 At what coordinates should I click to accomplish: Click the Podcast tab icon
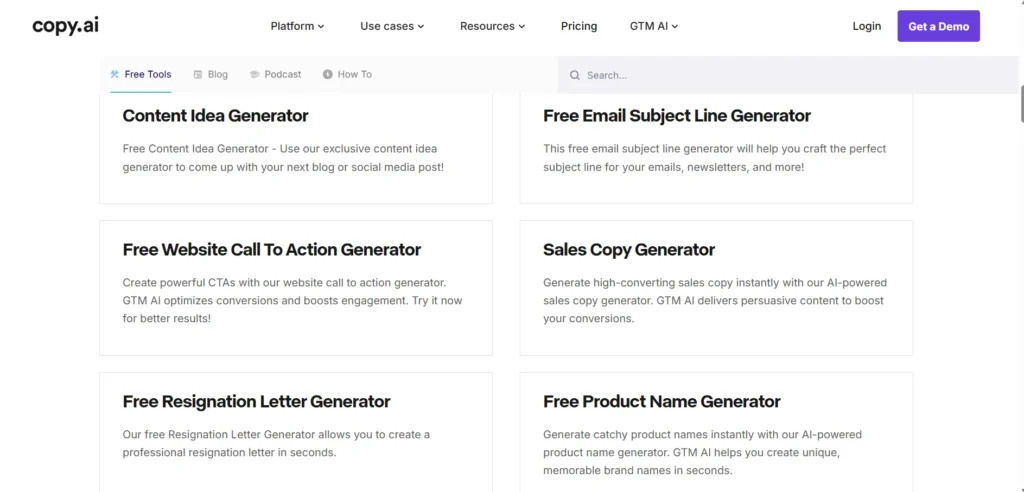(x=255, y=74)
